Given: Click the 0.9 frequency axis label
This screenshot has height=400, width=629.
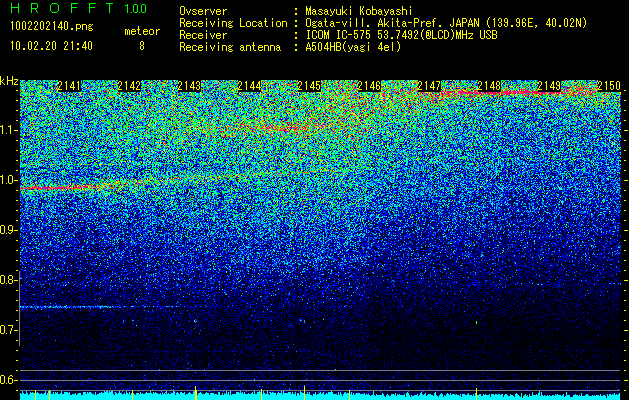Looking at the screenshot, I should 8,230.
